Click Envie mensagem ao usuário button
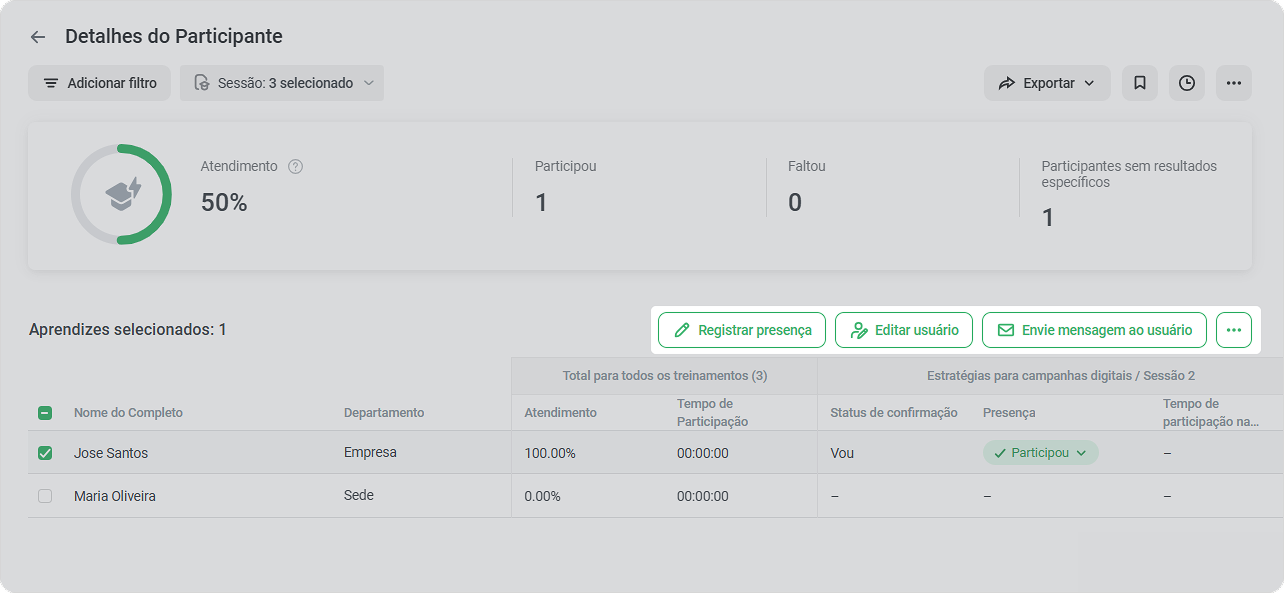 (1094, 330)
